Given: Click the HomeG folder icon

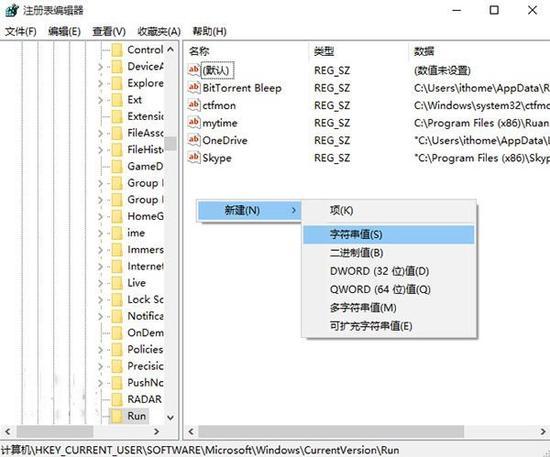Looking at the screenshot, I should coord(117,216).
